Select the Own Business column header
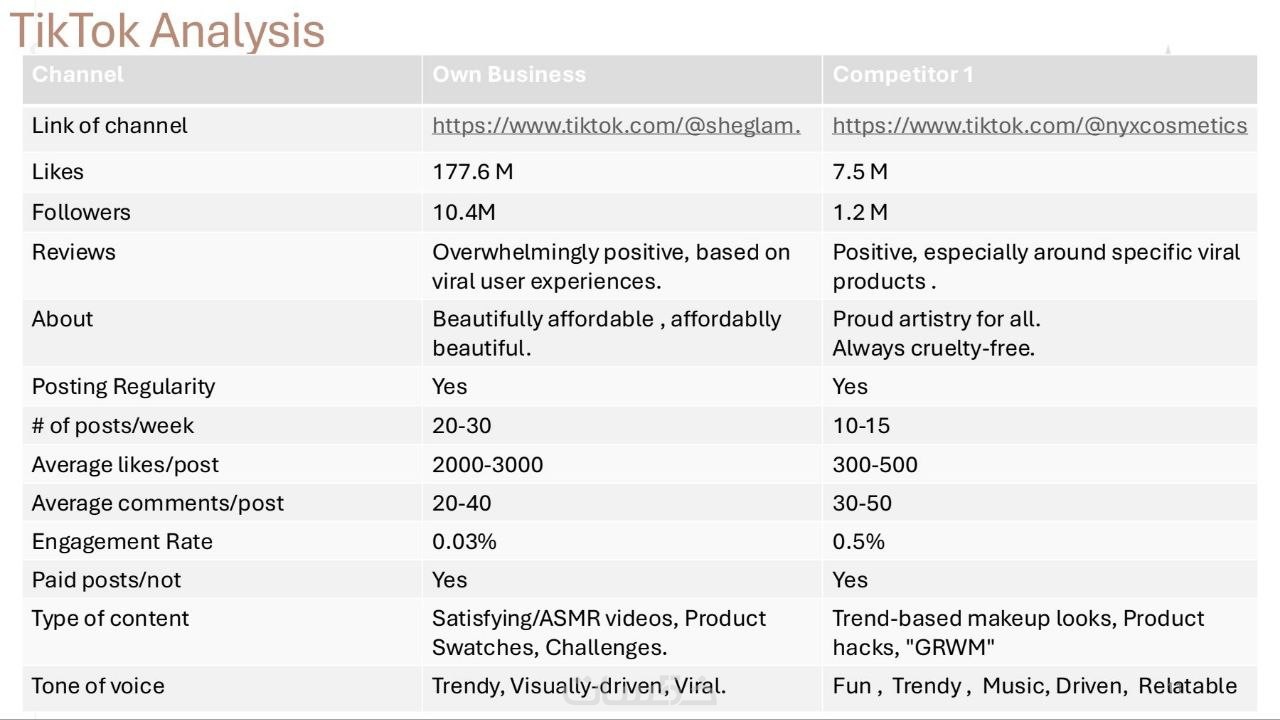This screenshot has height=720, width=1280. coord(508,75)
